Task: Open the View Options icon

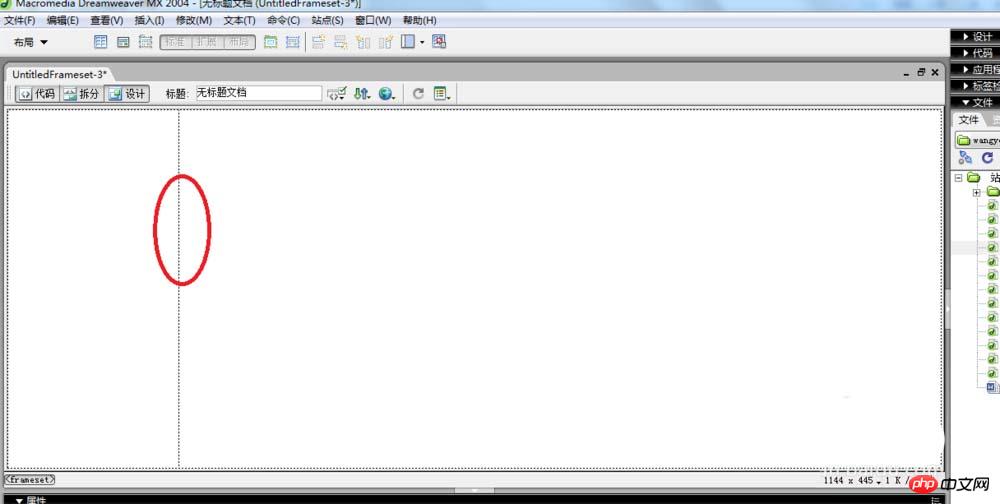Action: point(442,94)
